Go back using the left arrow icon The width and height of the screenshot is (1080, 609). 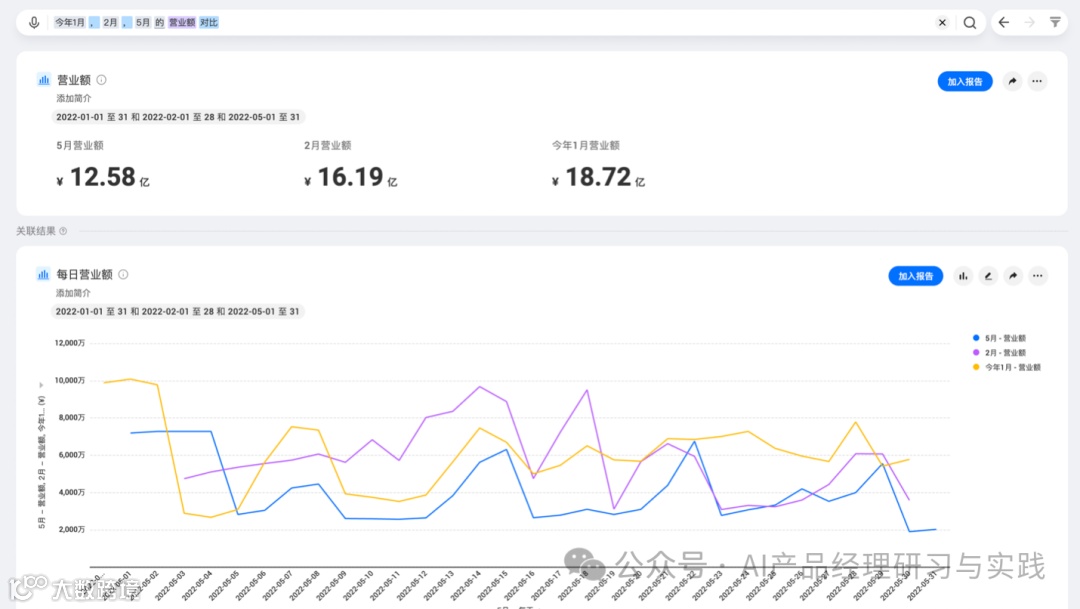(x=1004, y=23)
